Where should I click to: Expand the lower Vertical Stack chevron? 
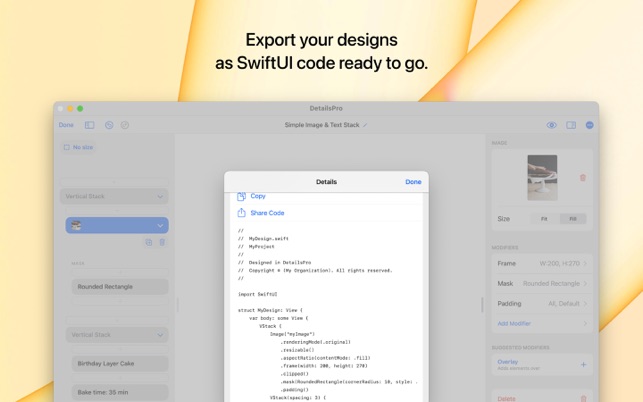tap(160, 335)
